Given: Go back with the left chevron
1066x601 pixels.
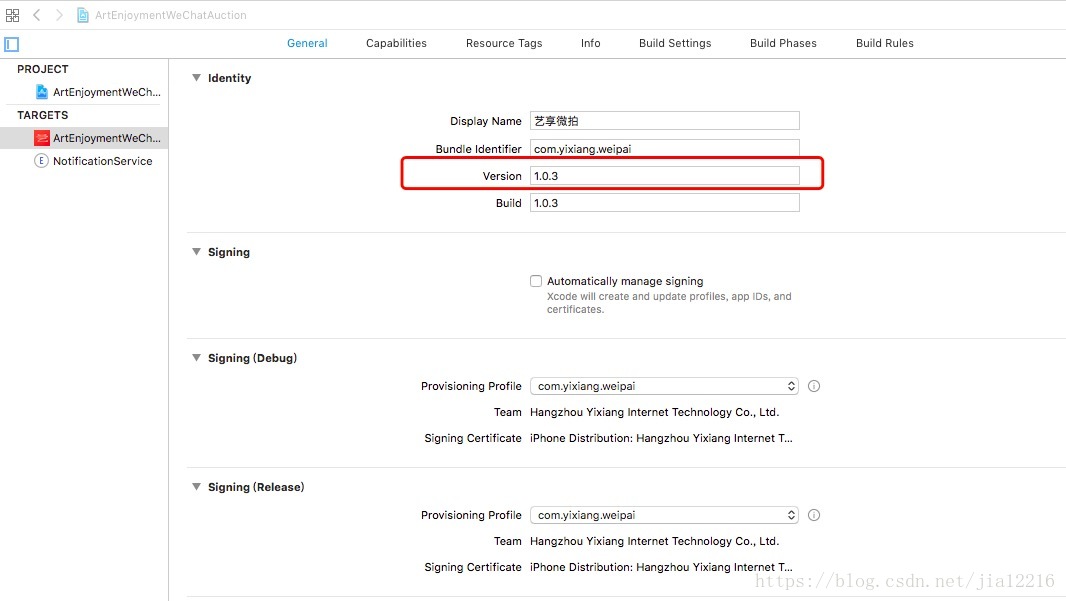Looking at the screenshot, I should coord(37,15).
